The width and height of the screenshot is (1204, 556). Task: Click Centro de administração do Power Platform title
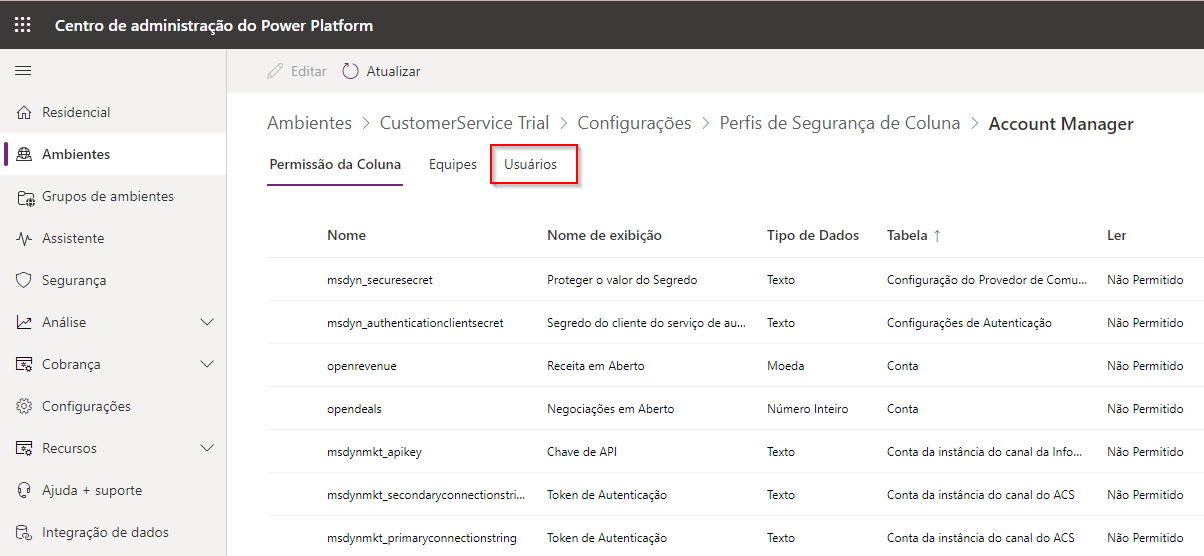click(x=214, y=25)
